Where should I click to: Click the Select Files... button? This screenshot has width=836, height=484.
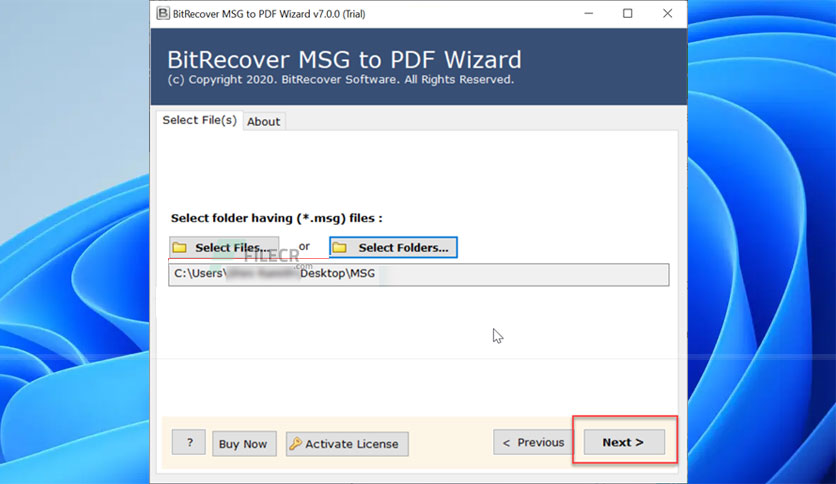(x=224, y=248)
